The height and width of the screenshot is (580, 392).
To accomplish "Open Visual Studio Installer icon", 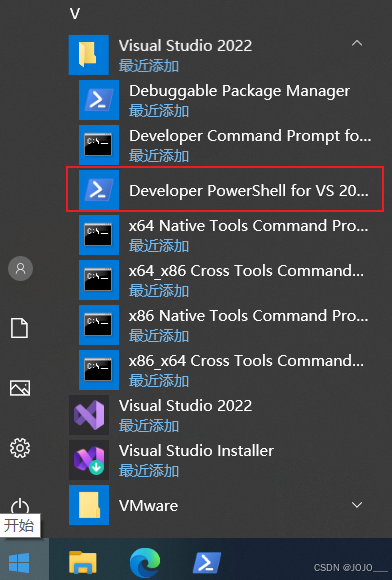I will 89,460.
